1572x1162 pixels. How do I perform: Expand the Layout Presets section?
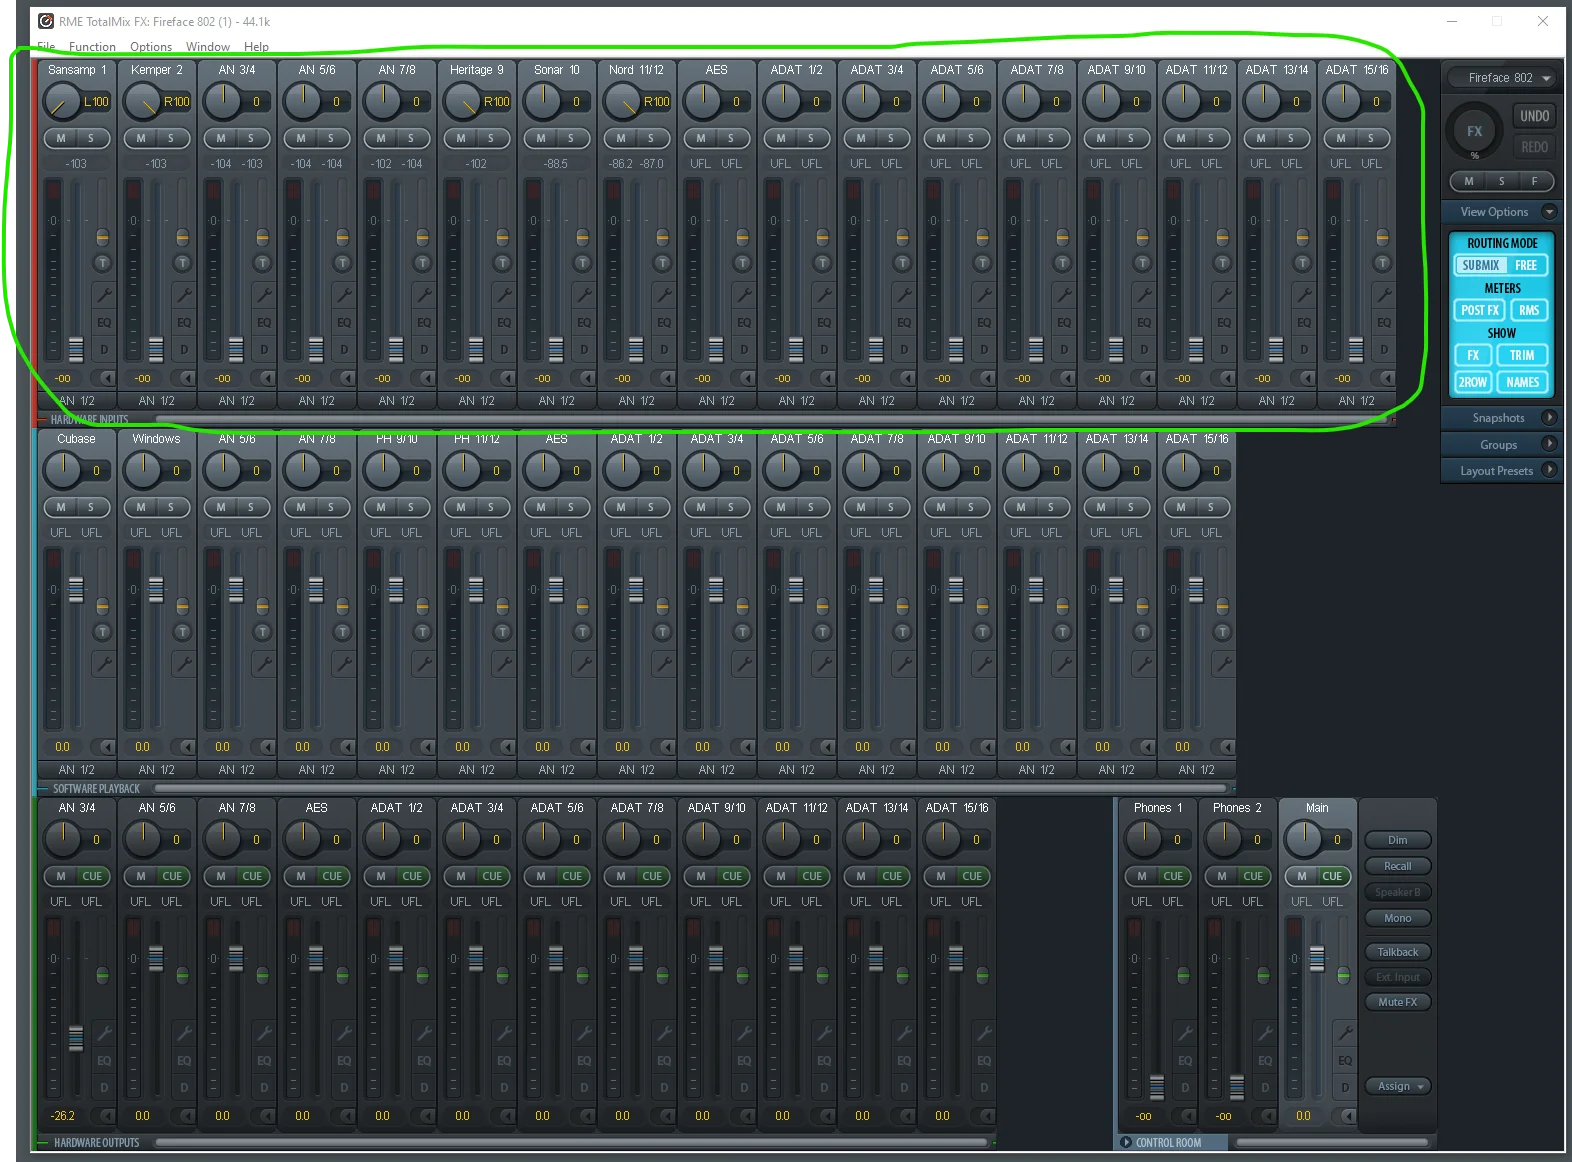1549,470
